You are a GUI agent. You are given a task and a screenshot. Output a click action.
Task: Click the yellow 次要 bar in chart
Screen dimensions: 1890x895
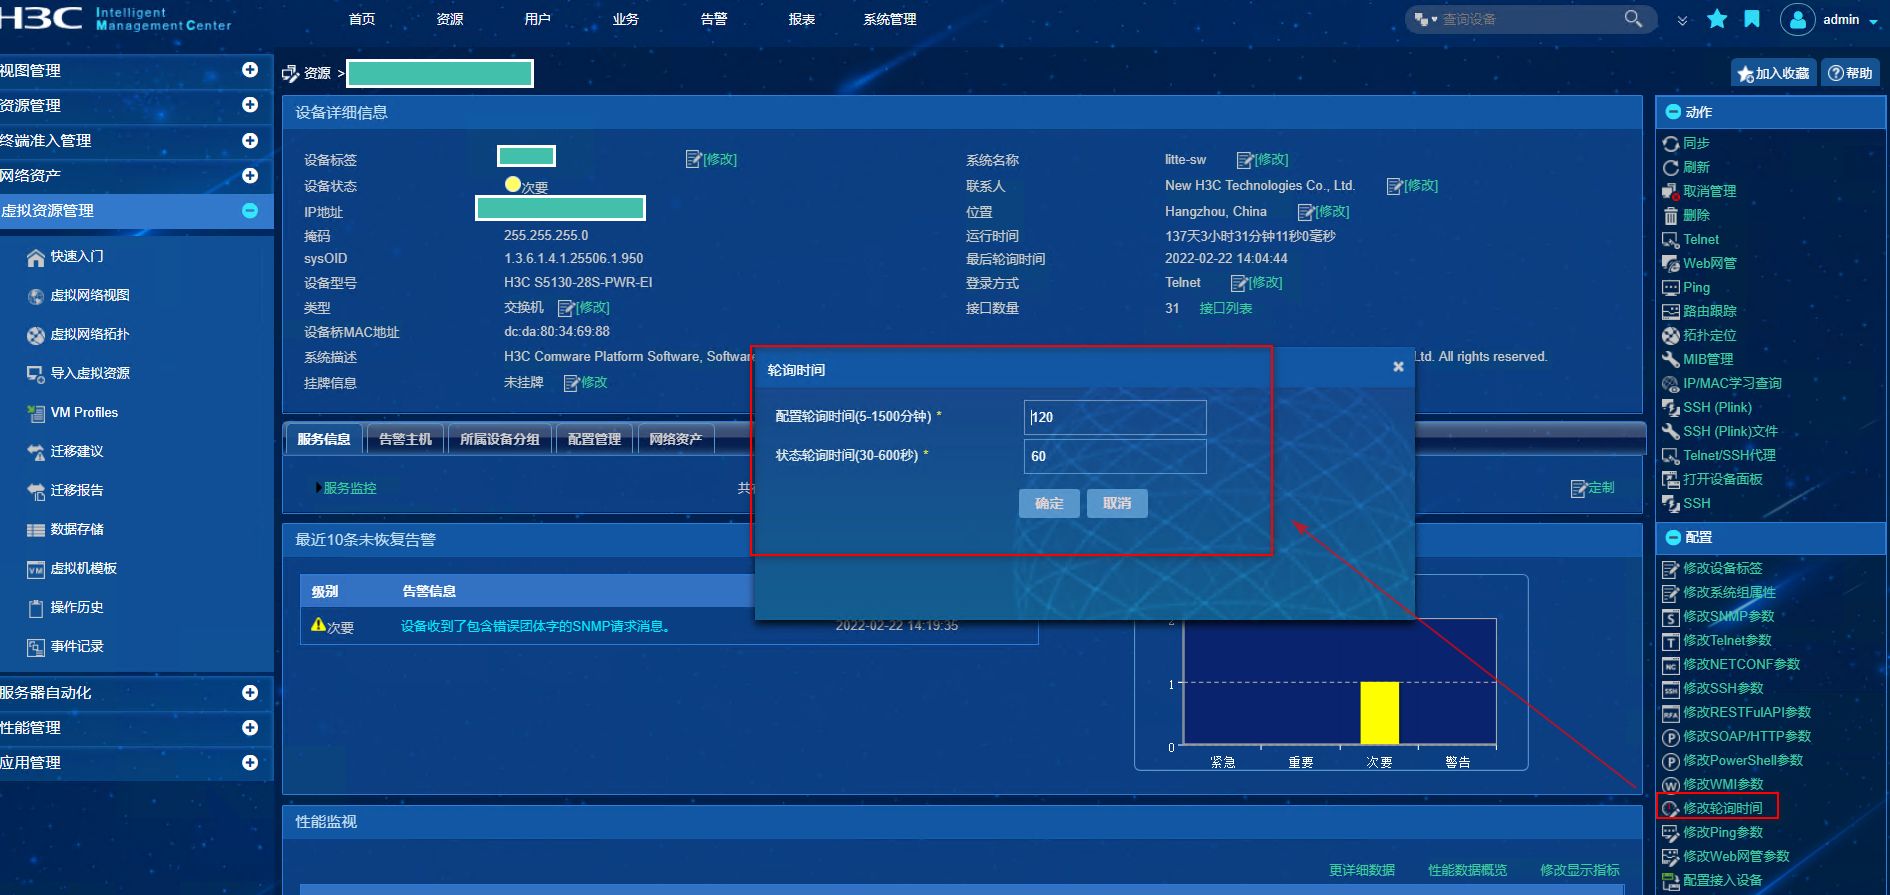pyautogui.click(x=1380, y=713)
